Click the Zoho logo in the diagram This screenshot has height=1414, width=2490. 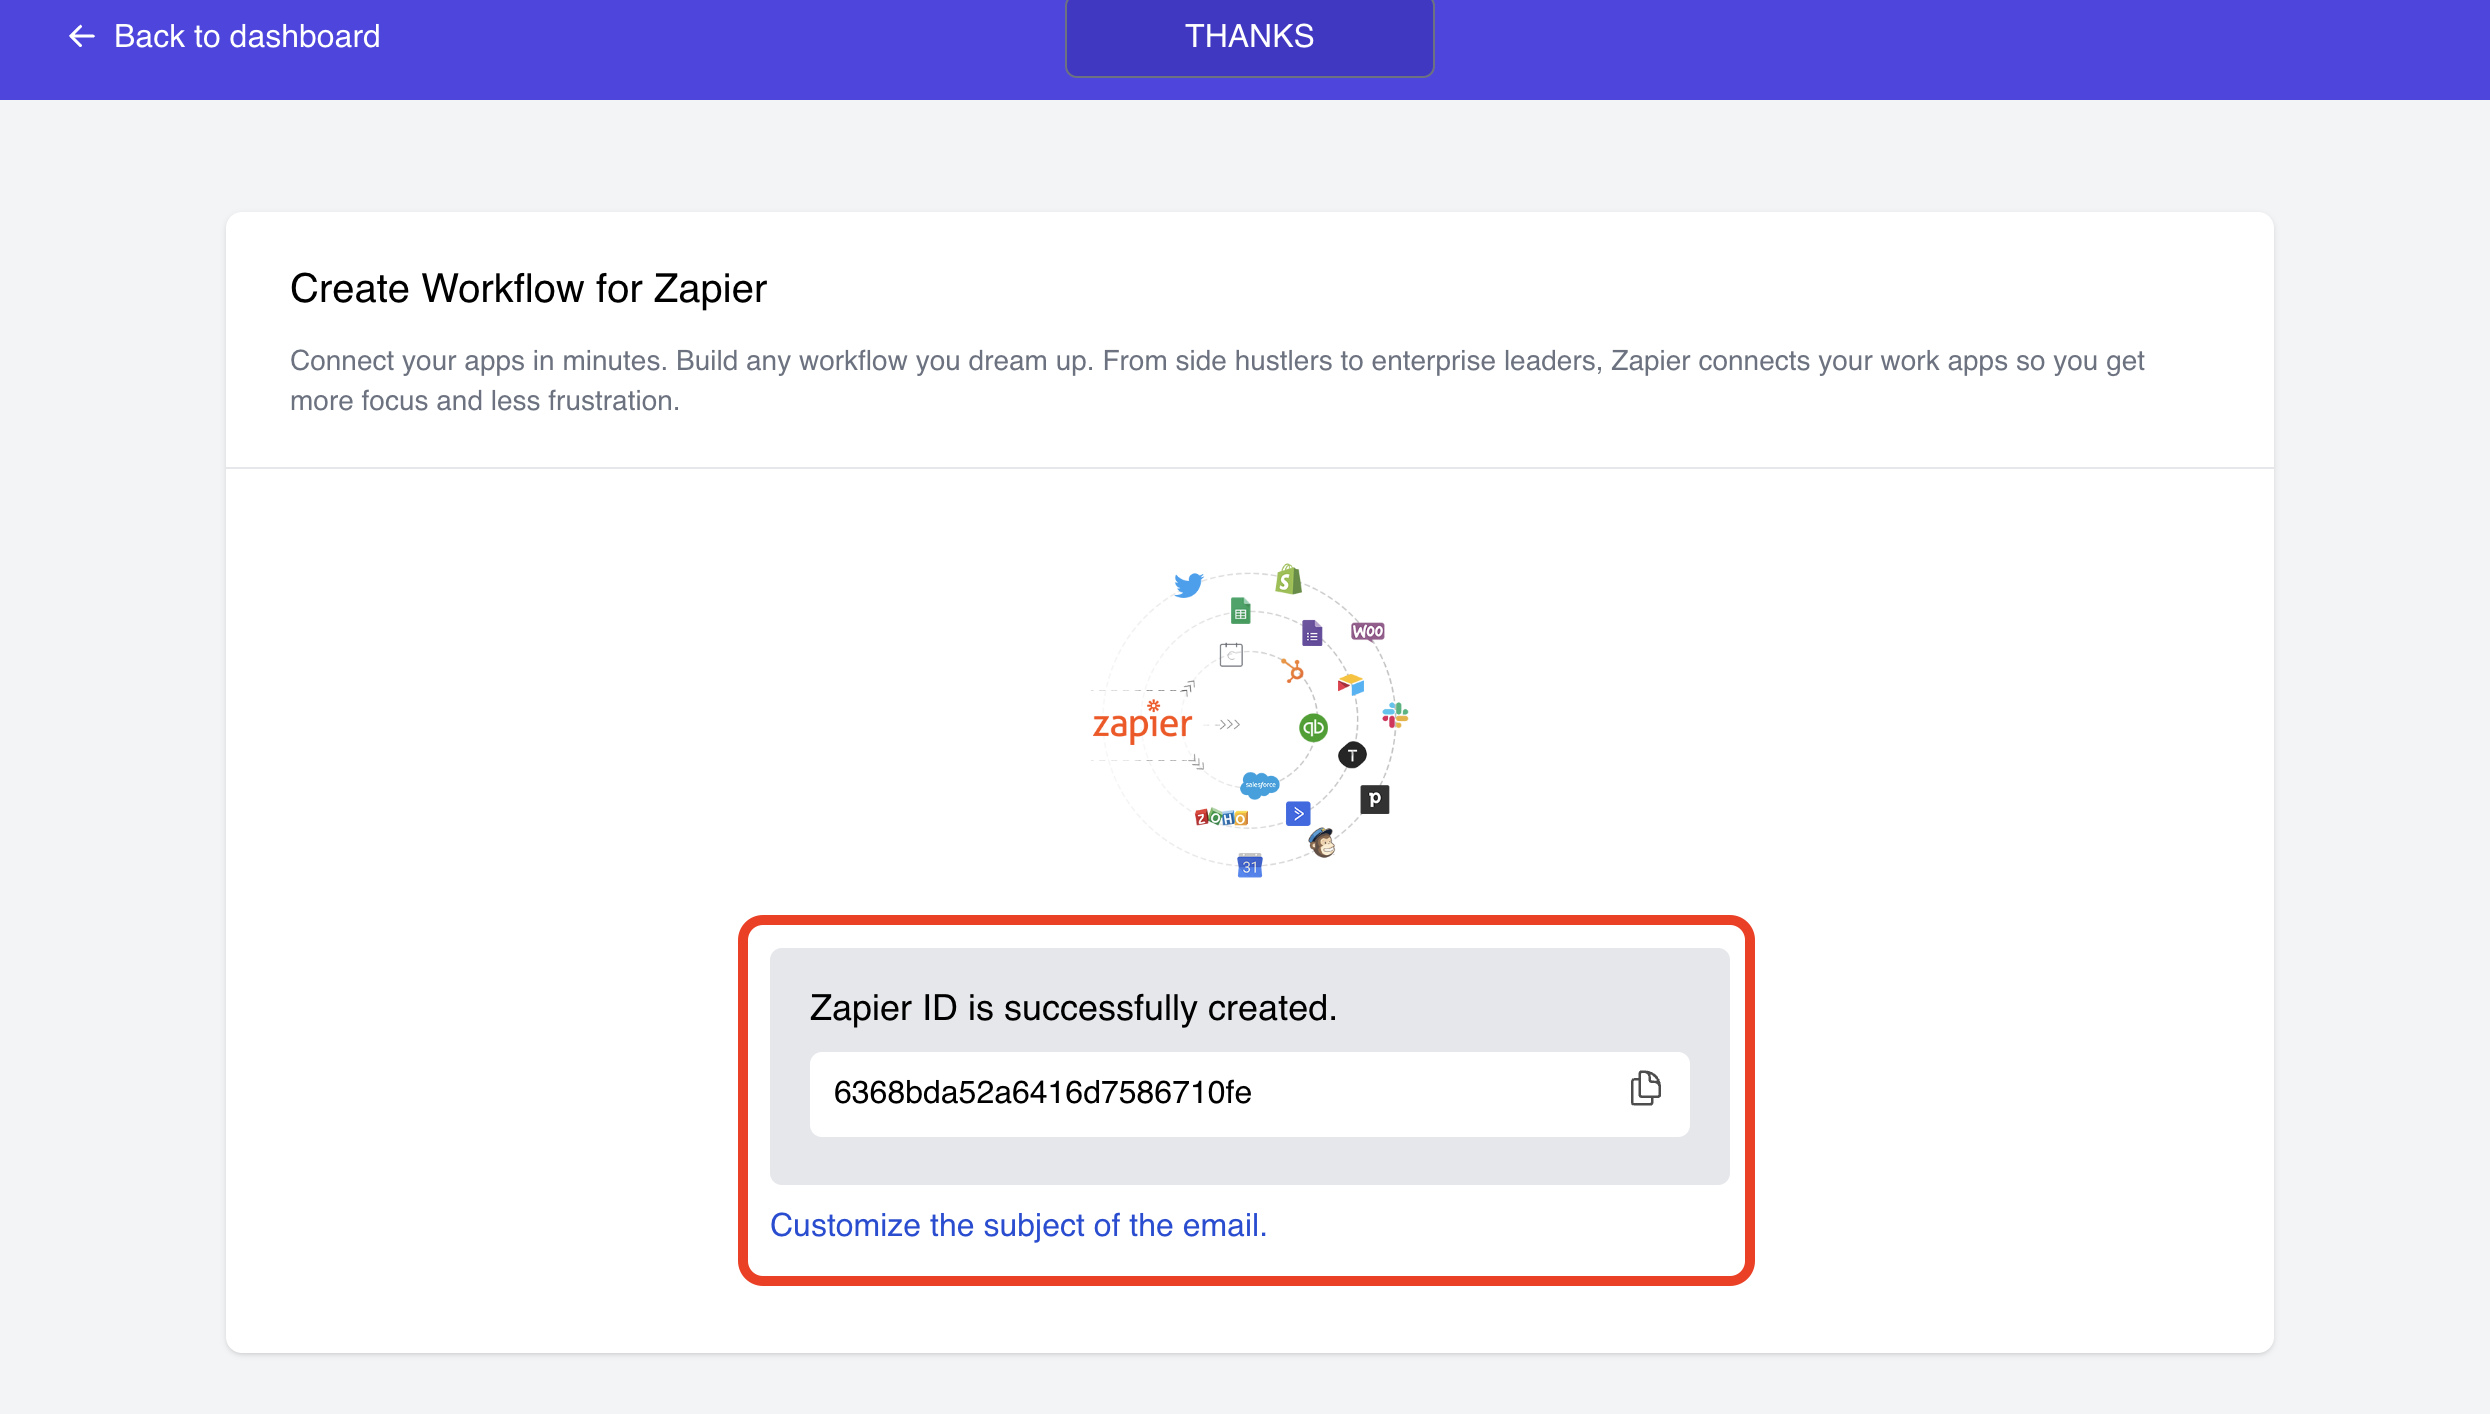[x=1221, y=818]
